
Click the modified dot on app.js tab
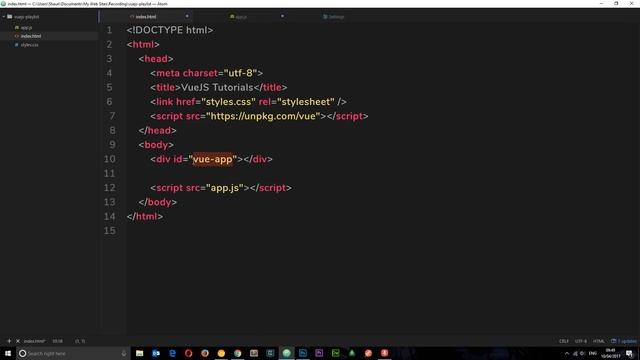click(x=282, y=16)
